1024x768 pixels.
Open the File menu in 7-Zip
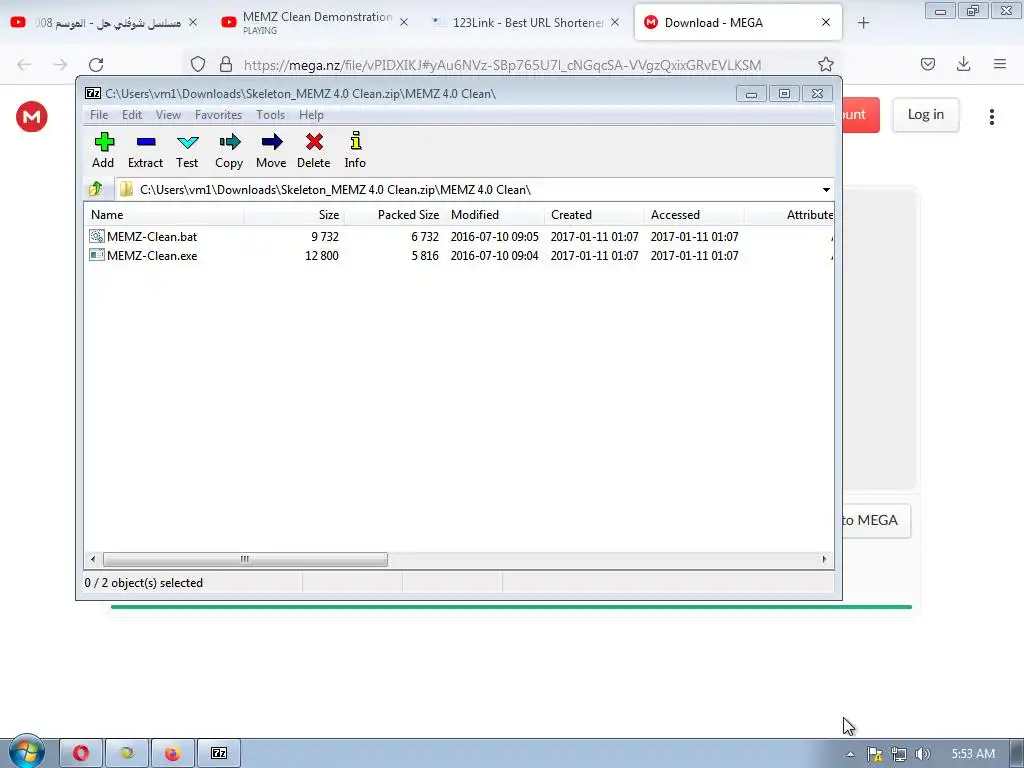pos(99,115)
